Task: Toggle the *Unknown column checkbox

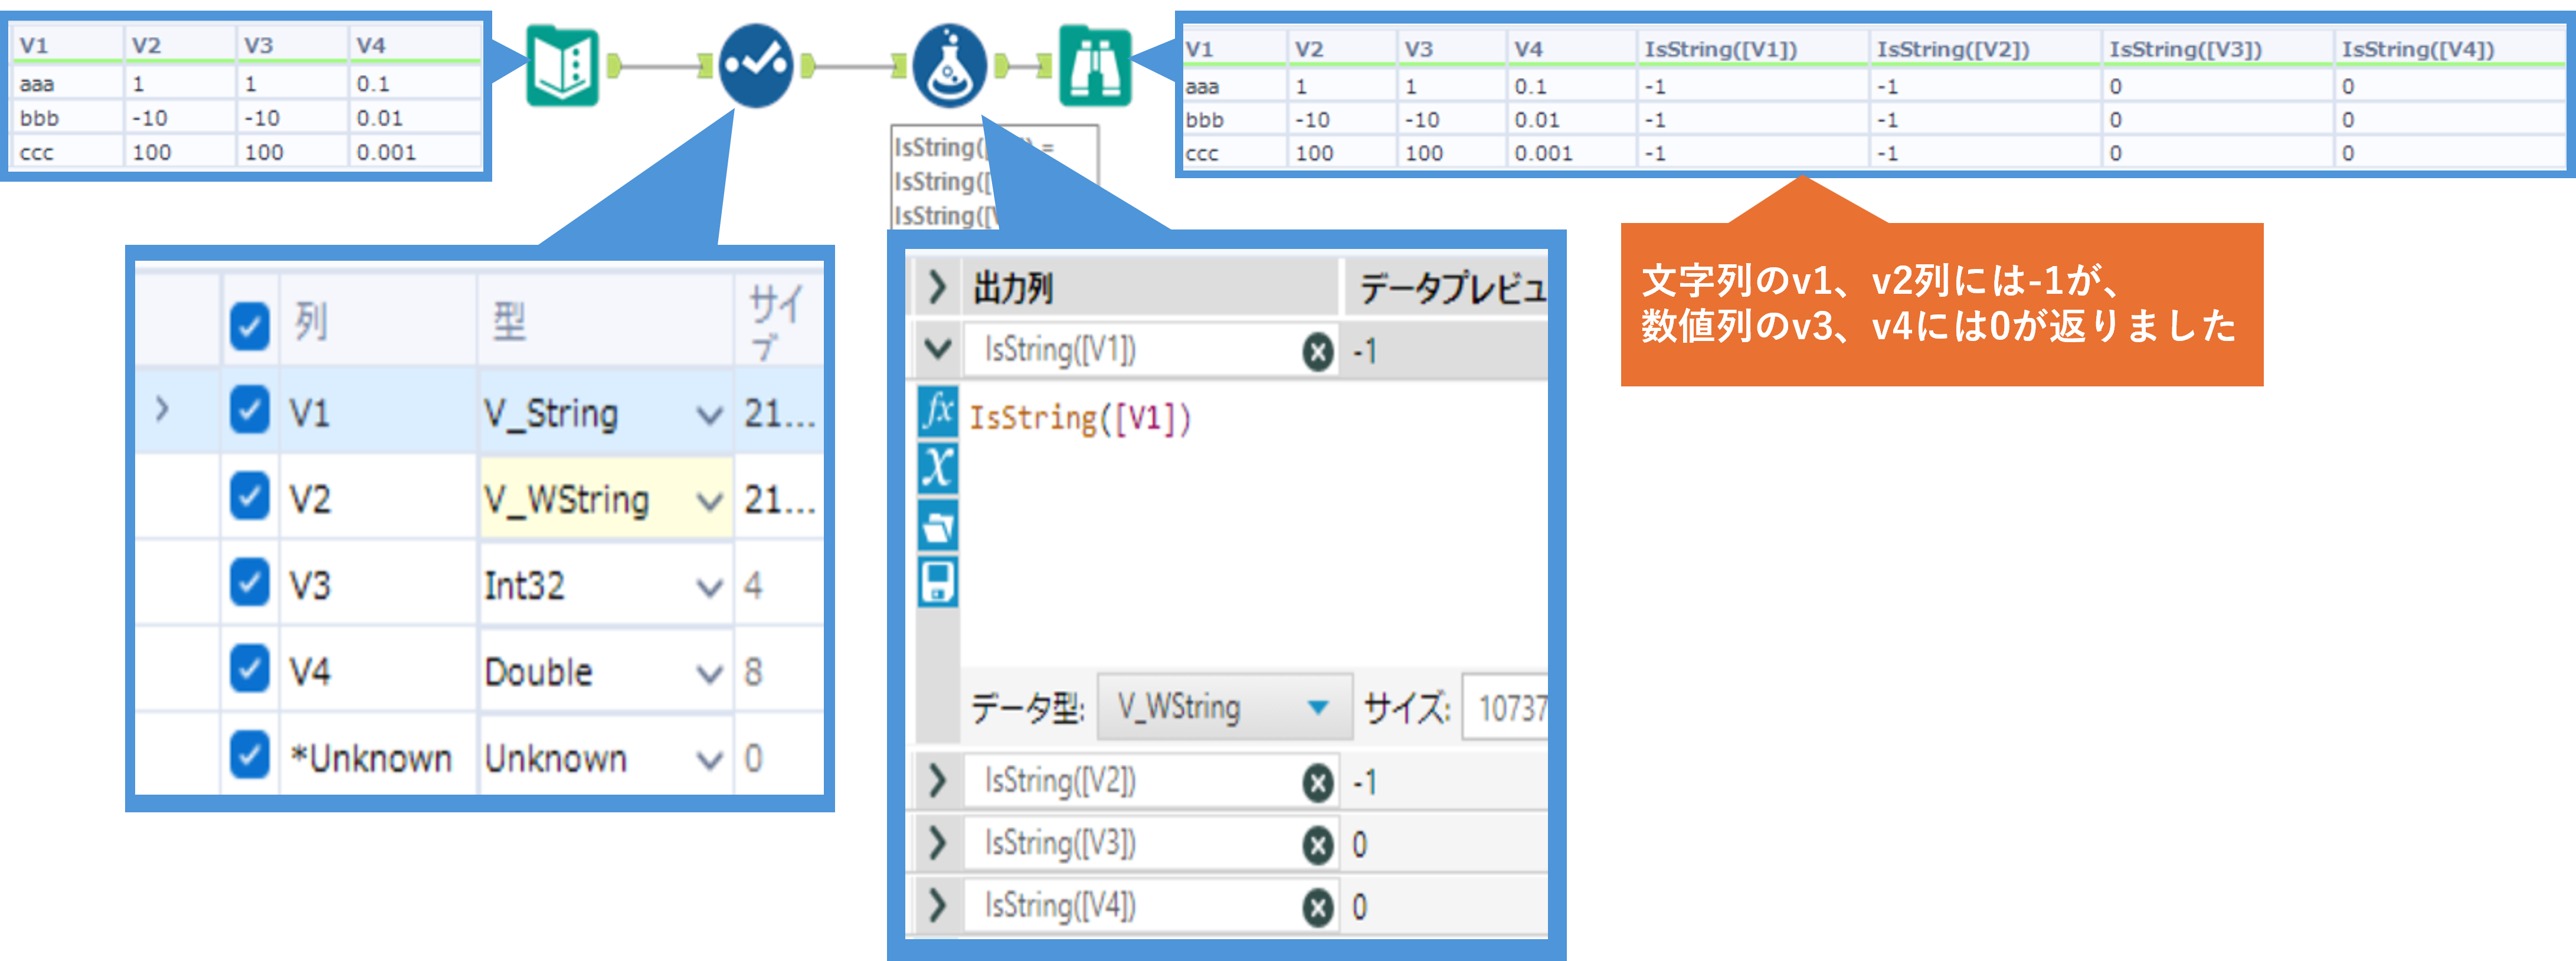Action: [249, 756]
